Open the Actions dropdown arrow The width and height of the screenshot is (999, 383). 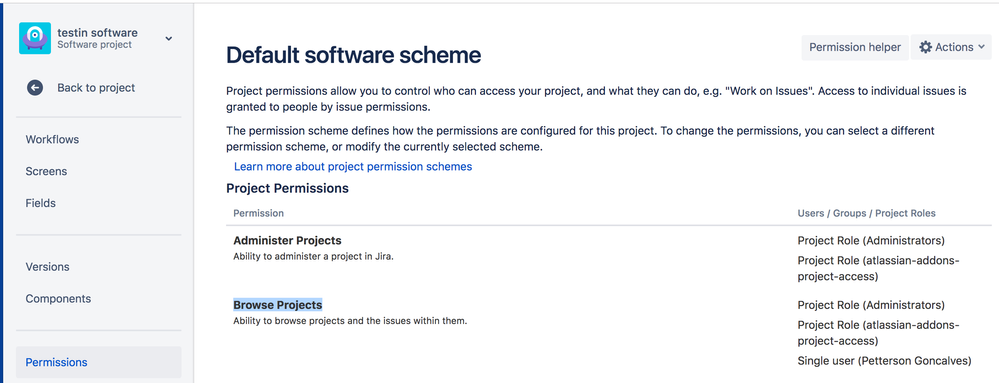981,47
